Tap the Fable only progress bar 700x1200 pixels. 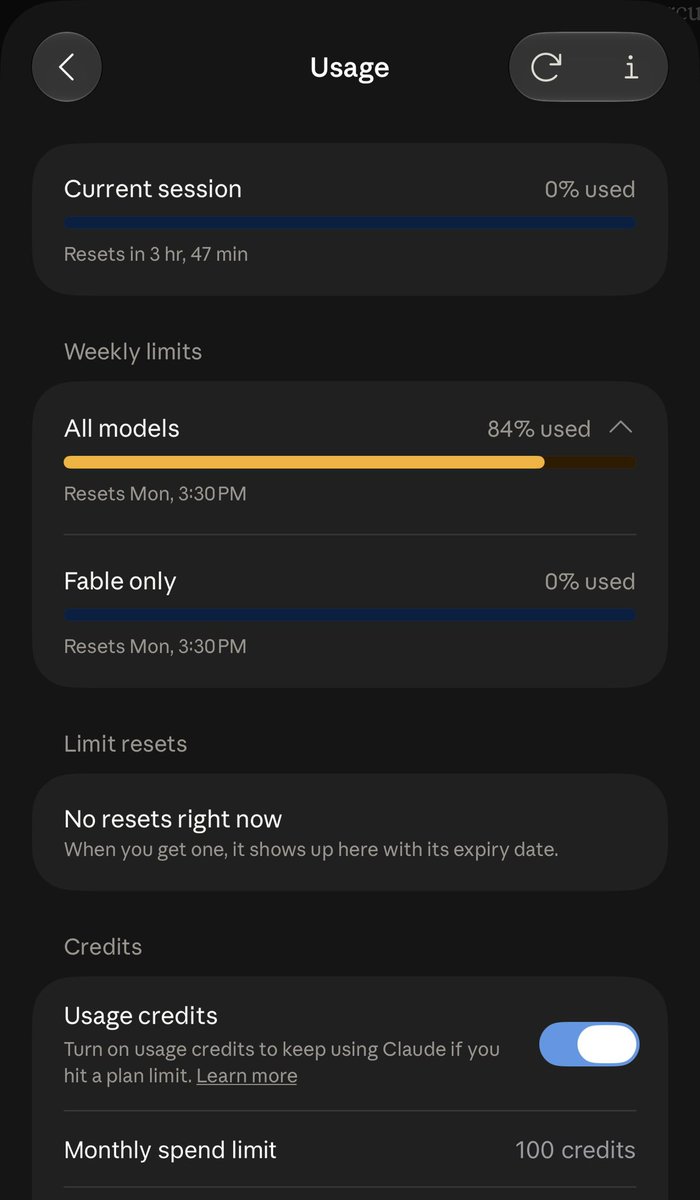pyautogui.click(x=350, y=615)
